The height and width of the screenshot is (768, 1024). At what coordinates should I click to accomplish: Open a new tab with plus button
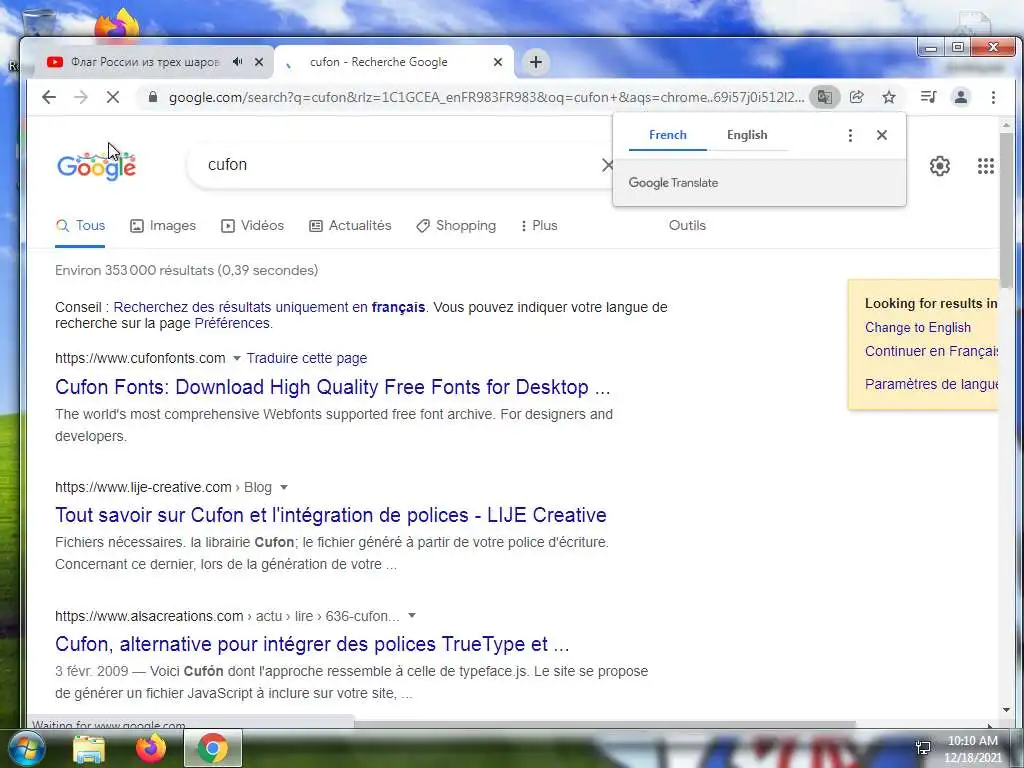tap(536, 62)
